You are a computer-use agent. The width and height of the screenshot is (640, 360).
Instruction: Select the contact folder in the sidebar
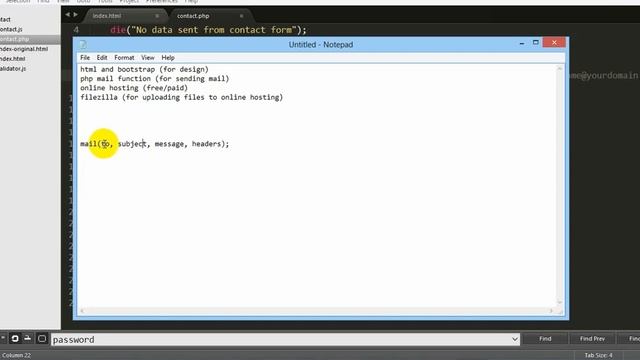(x=5, y=20)
